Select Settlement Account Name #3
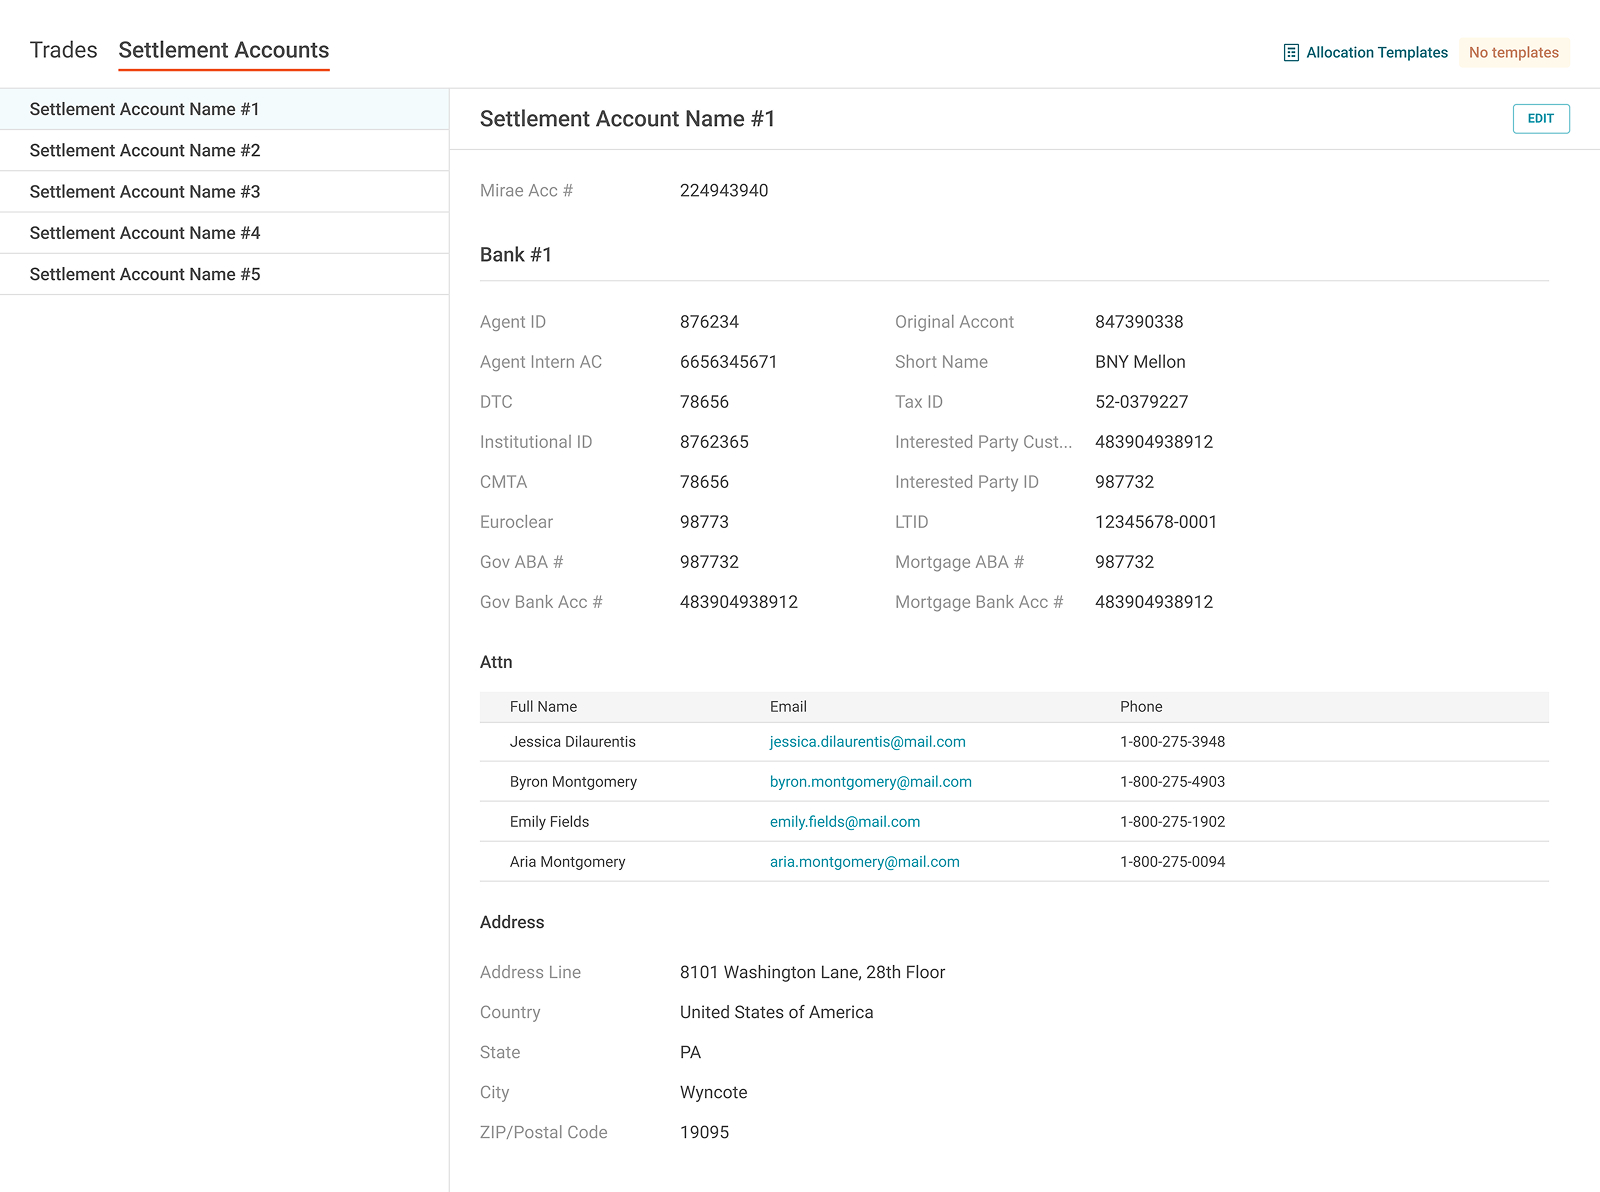Viewport: 1600px width, 1192px height. click(224, 191)
